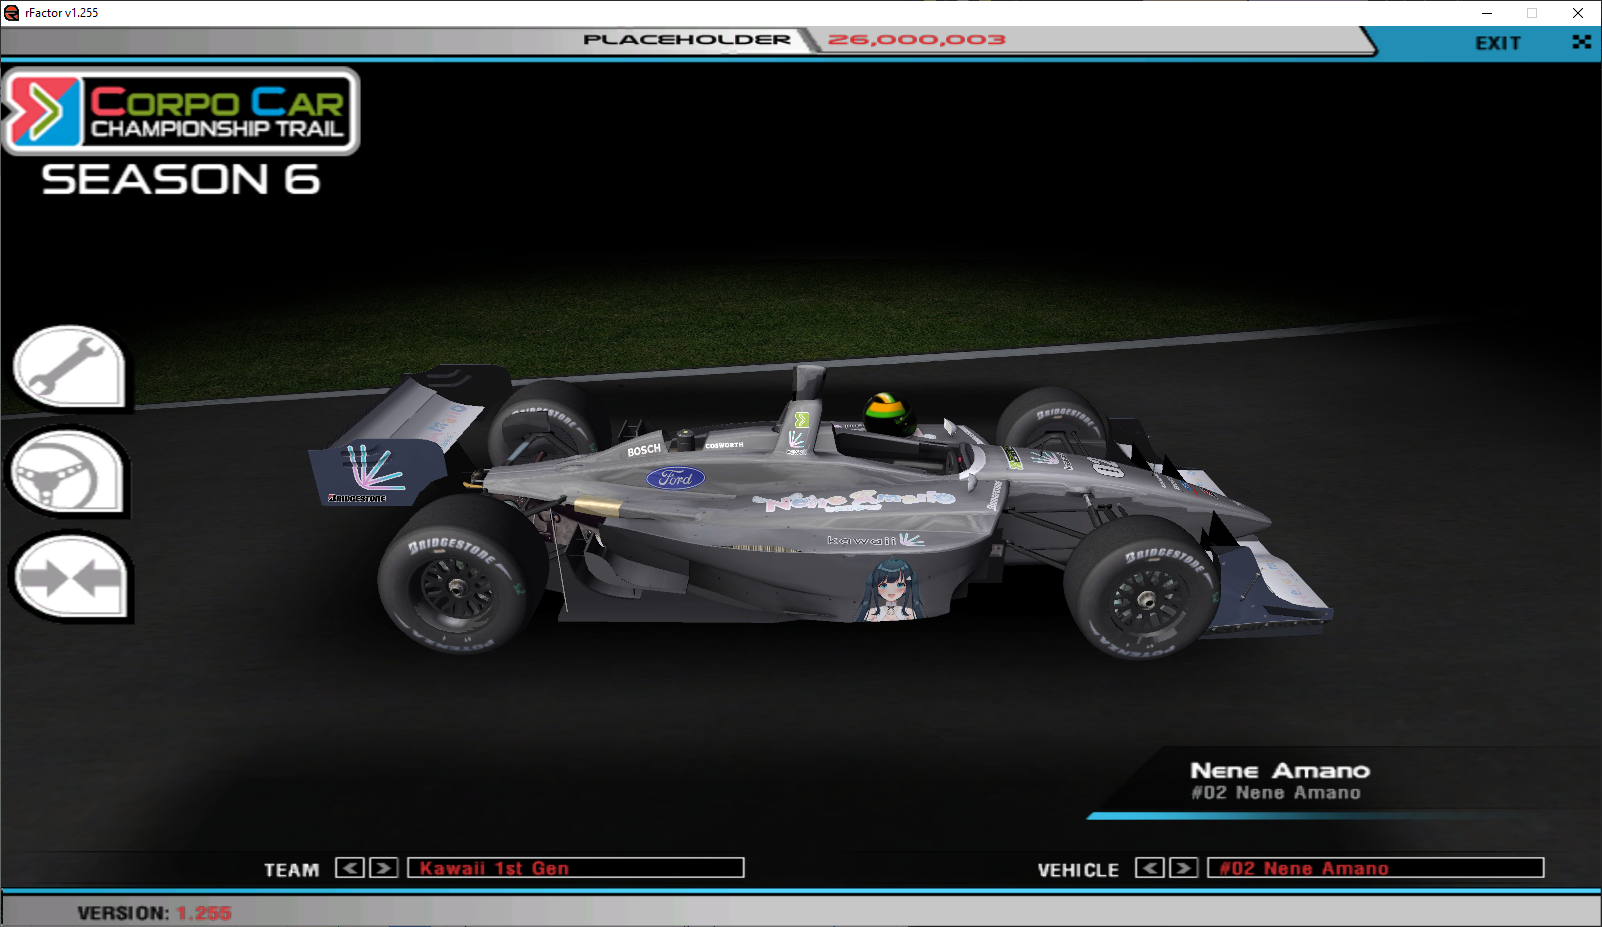Open the wrench customize icon
The image size is (1602, 927).
[68, 367]
